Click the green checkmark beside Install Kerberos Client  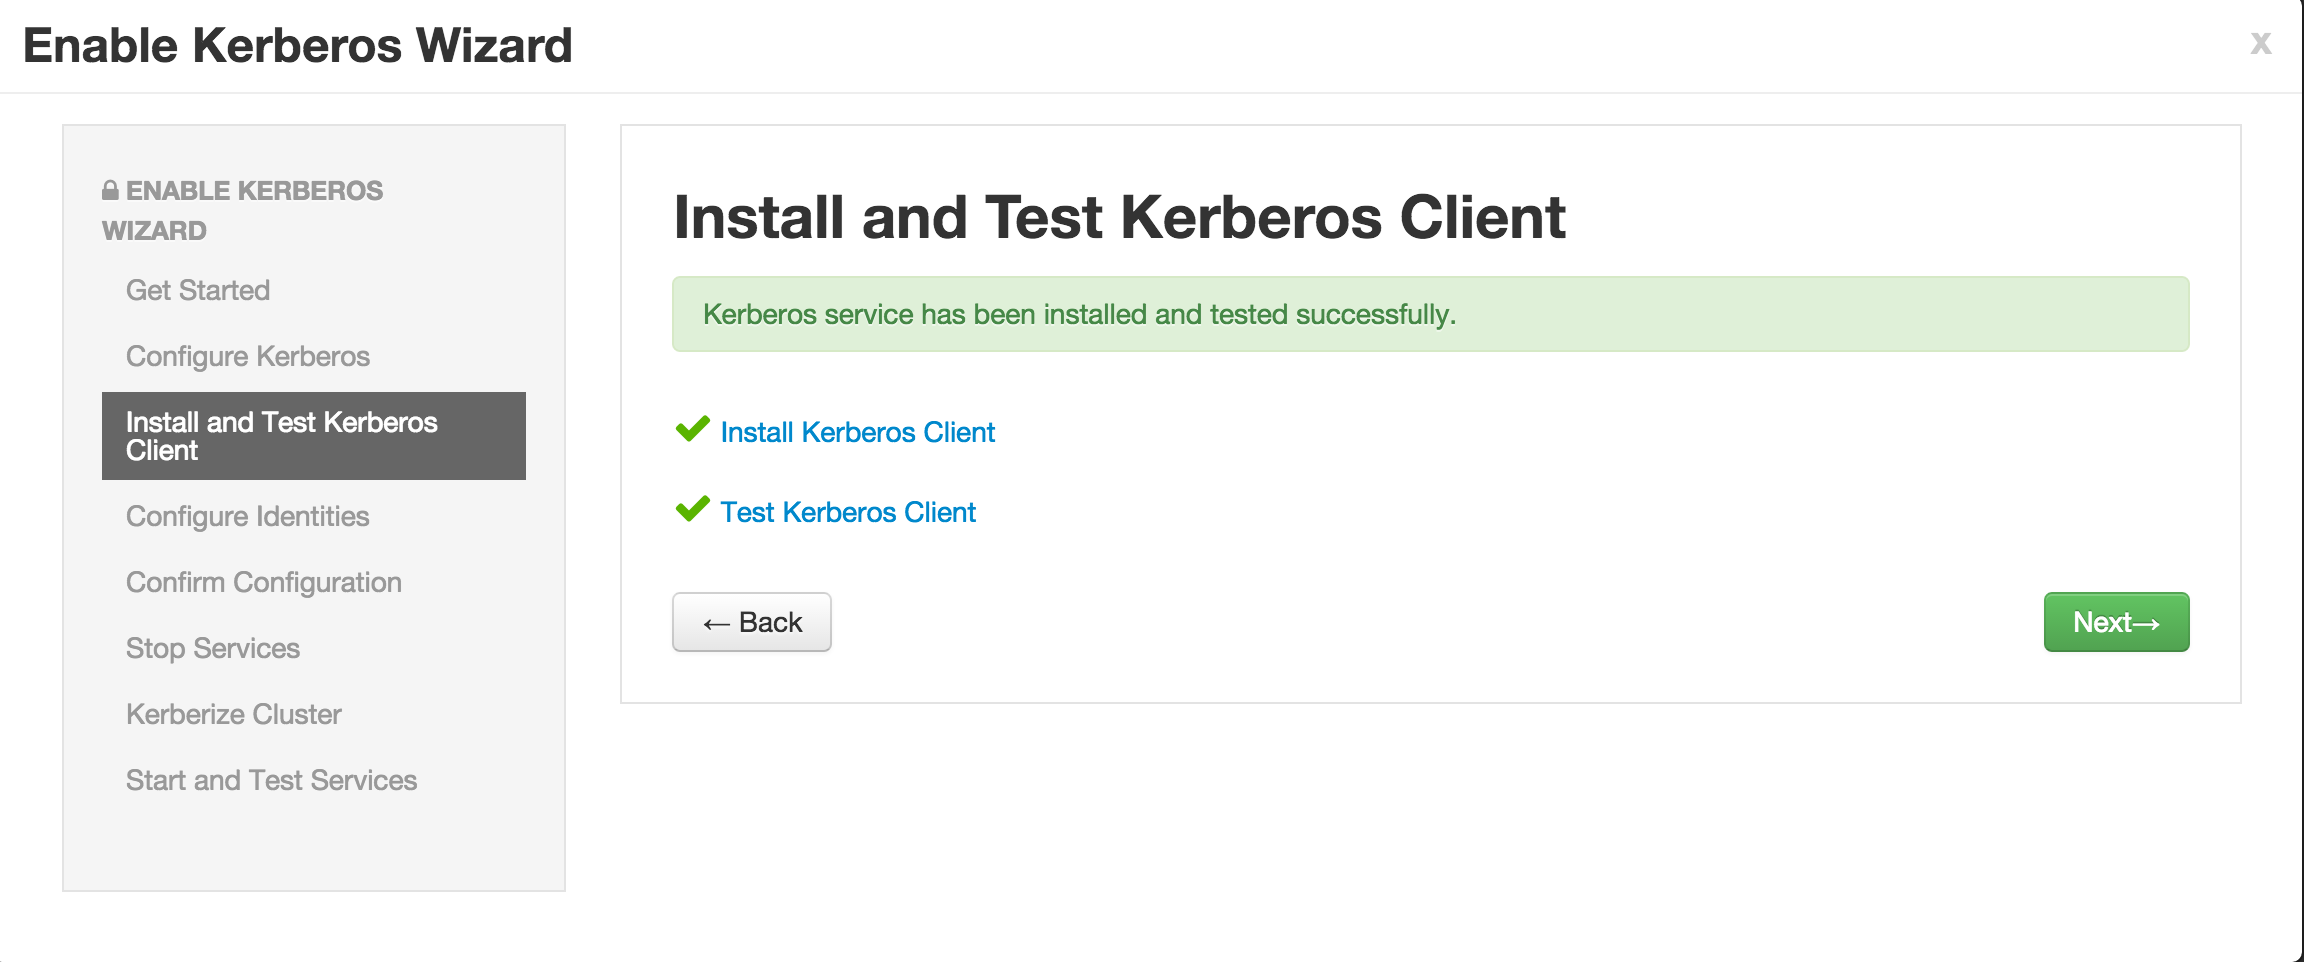[692, 430]
